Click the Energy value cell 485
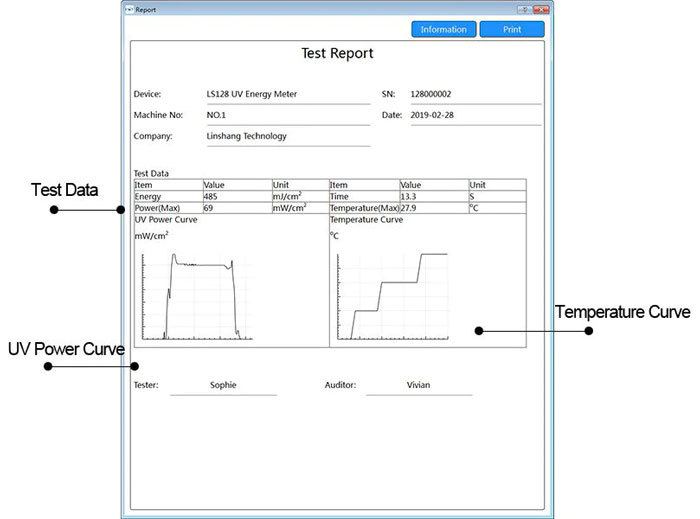Image resolution: width=700 pixels, height=519 pixels. pyautogui.click(x=238, y=197)
